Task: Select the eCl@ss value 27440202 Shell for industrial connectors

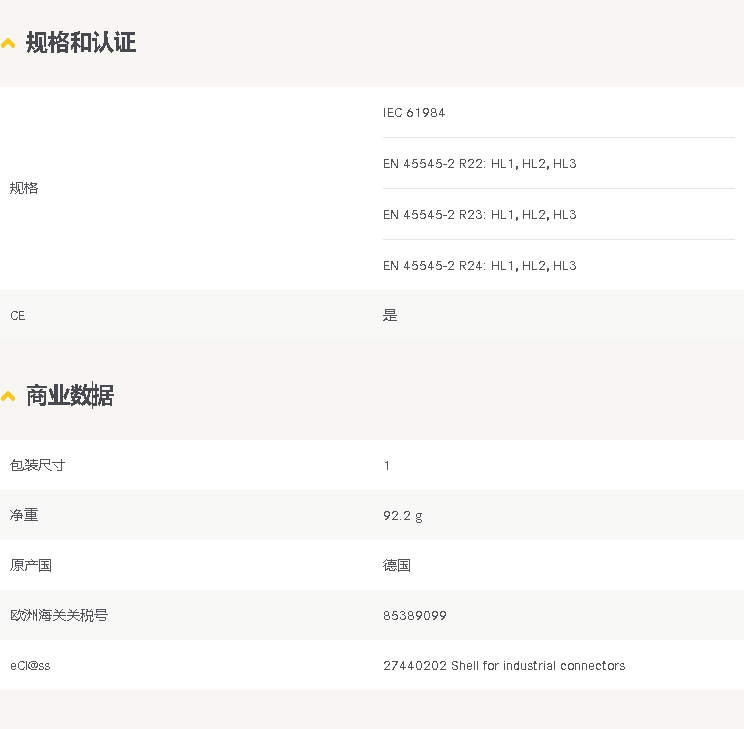Action: (x=504, y=666)
